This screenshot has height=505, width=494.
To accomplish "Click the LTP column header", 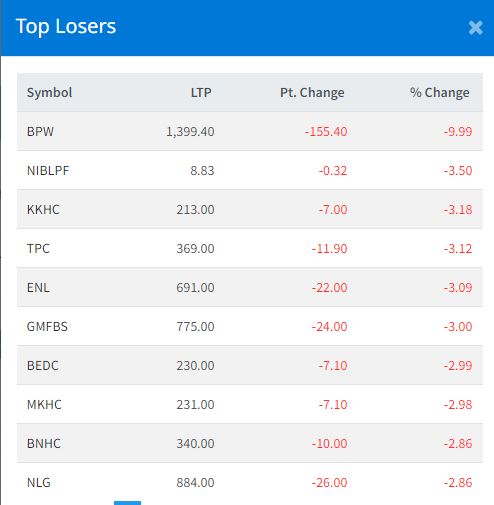I will pos(201,93).
